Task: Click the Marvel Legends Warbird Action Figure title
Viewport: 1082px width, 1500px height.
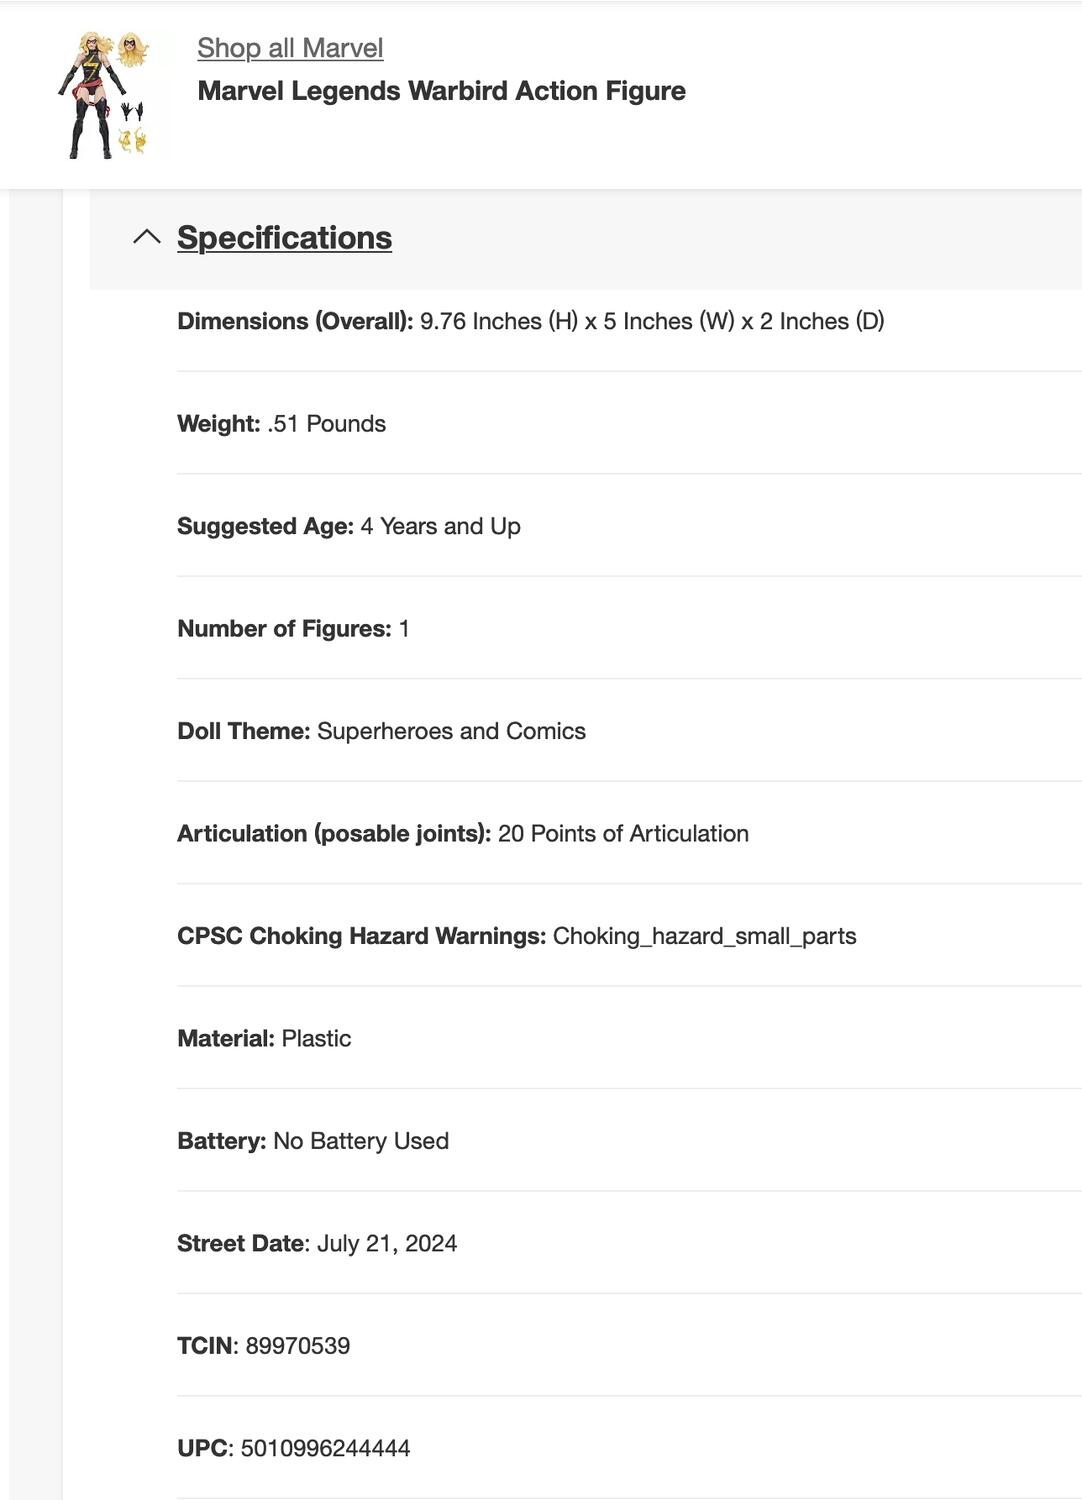Action: 441,91
